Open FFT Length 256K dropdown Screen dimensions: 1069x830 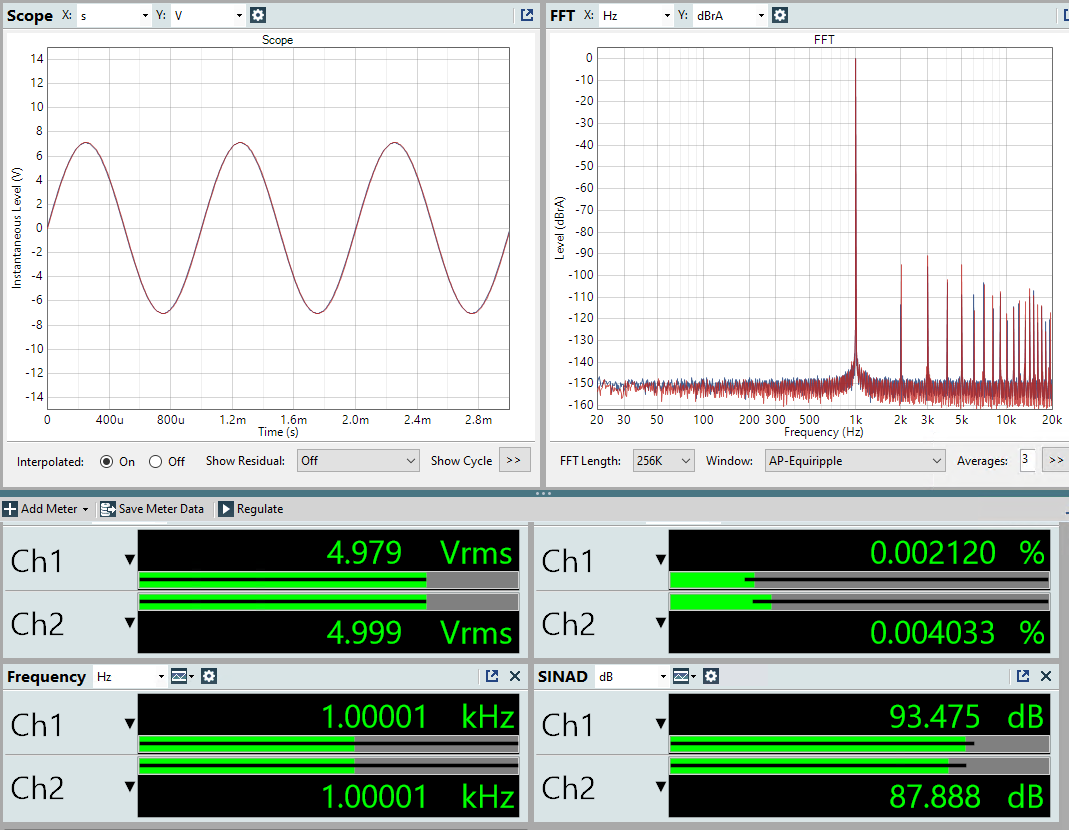663,461
